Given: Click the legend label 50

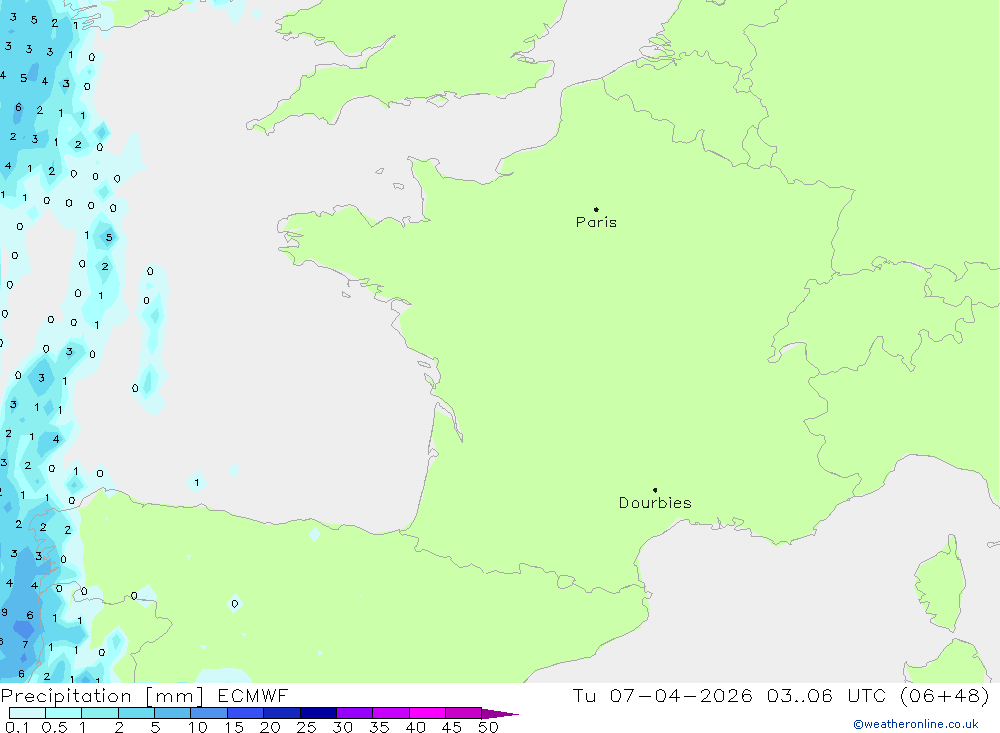Looking at the screenshot, I should tap(488, 727).
